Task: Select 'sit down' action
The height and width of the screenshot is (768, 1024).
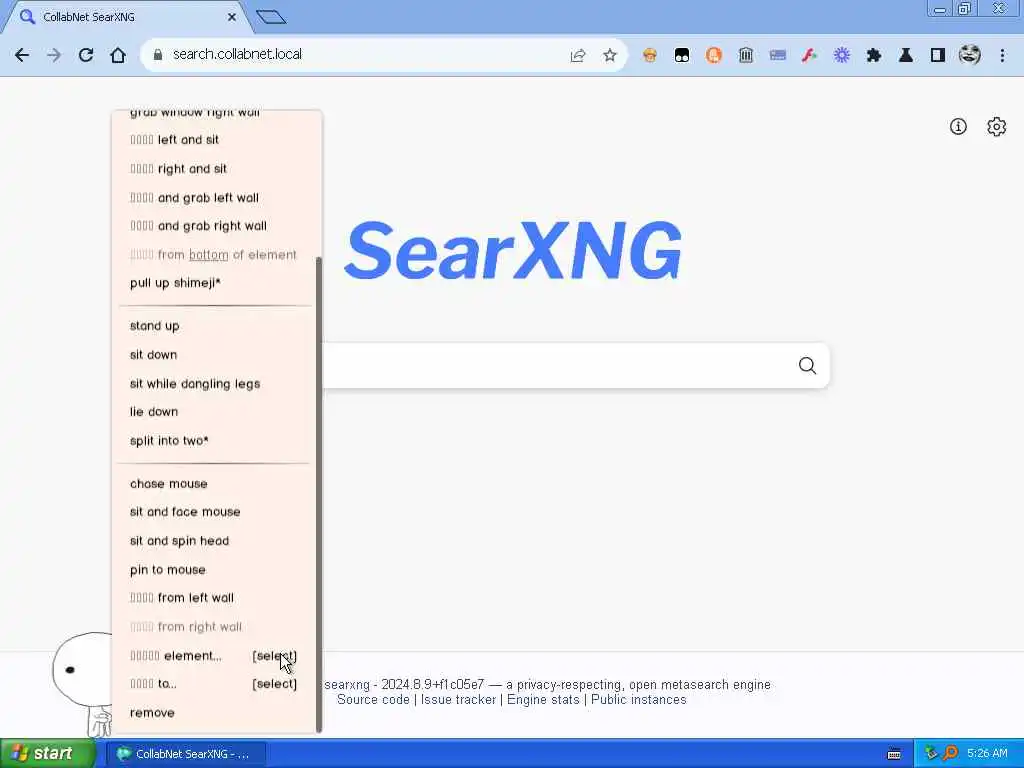Action: [153, 355]
